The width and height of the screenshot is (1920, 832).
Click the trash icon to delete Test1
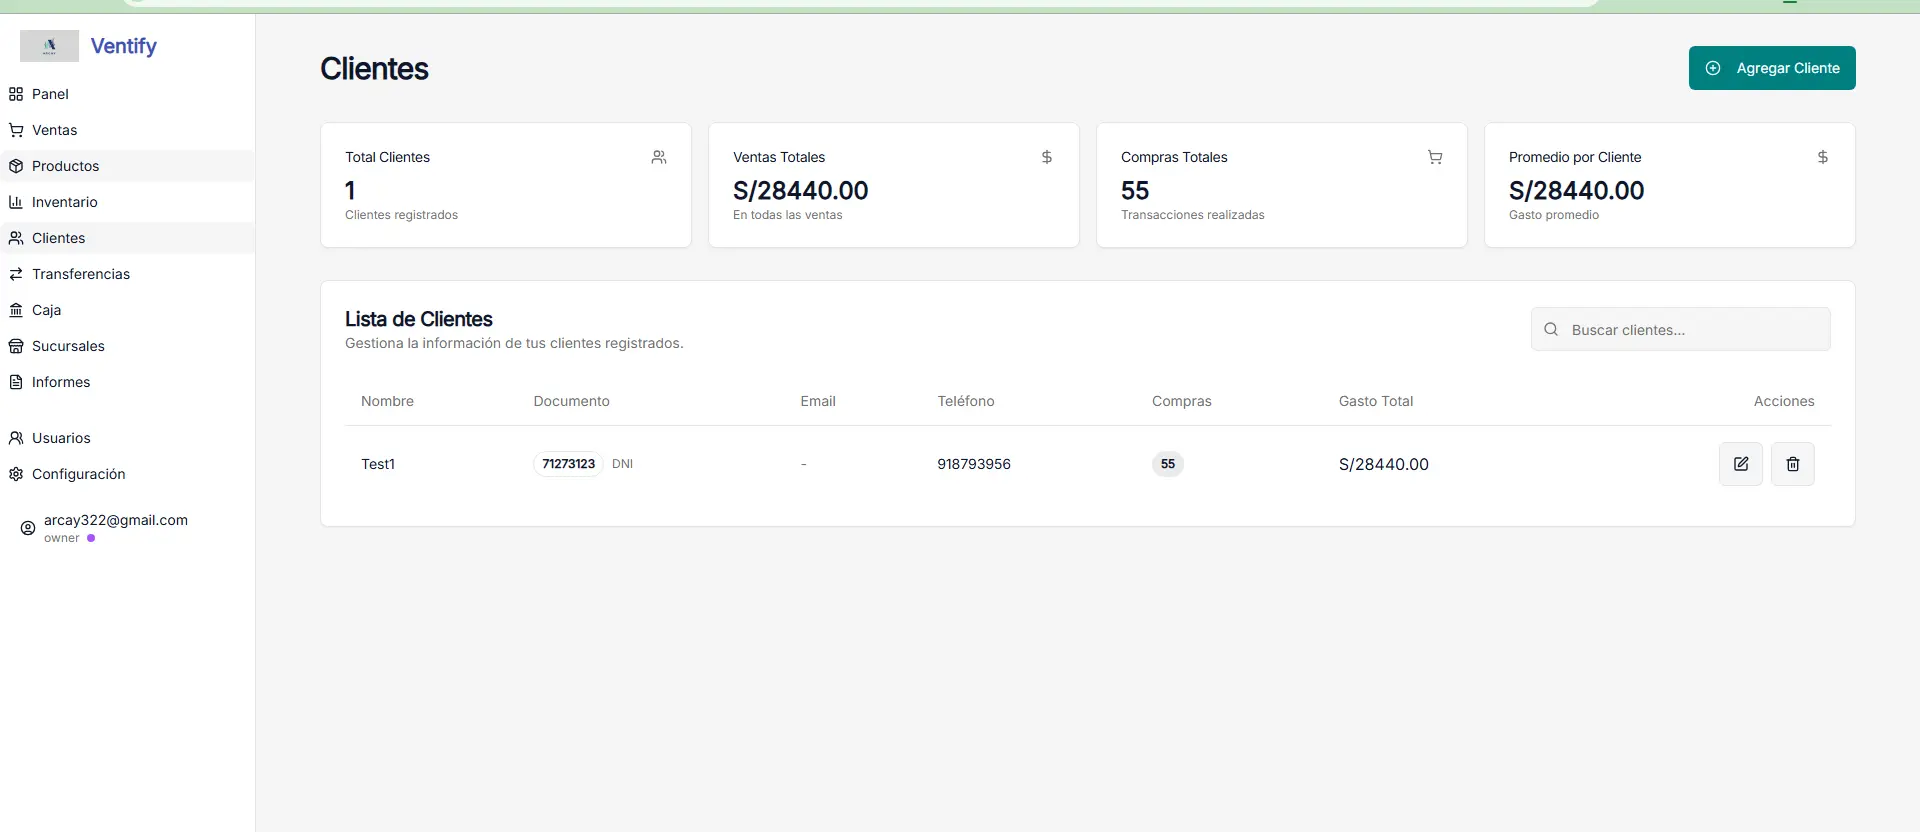coord(1792,464)
